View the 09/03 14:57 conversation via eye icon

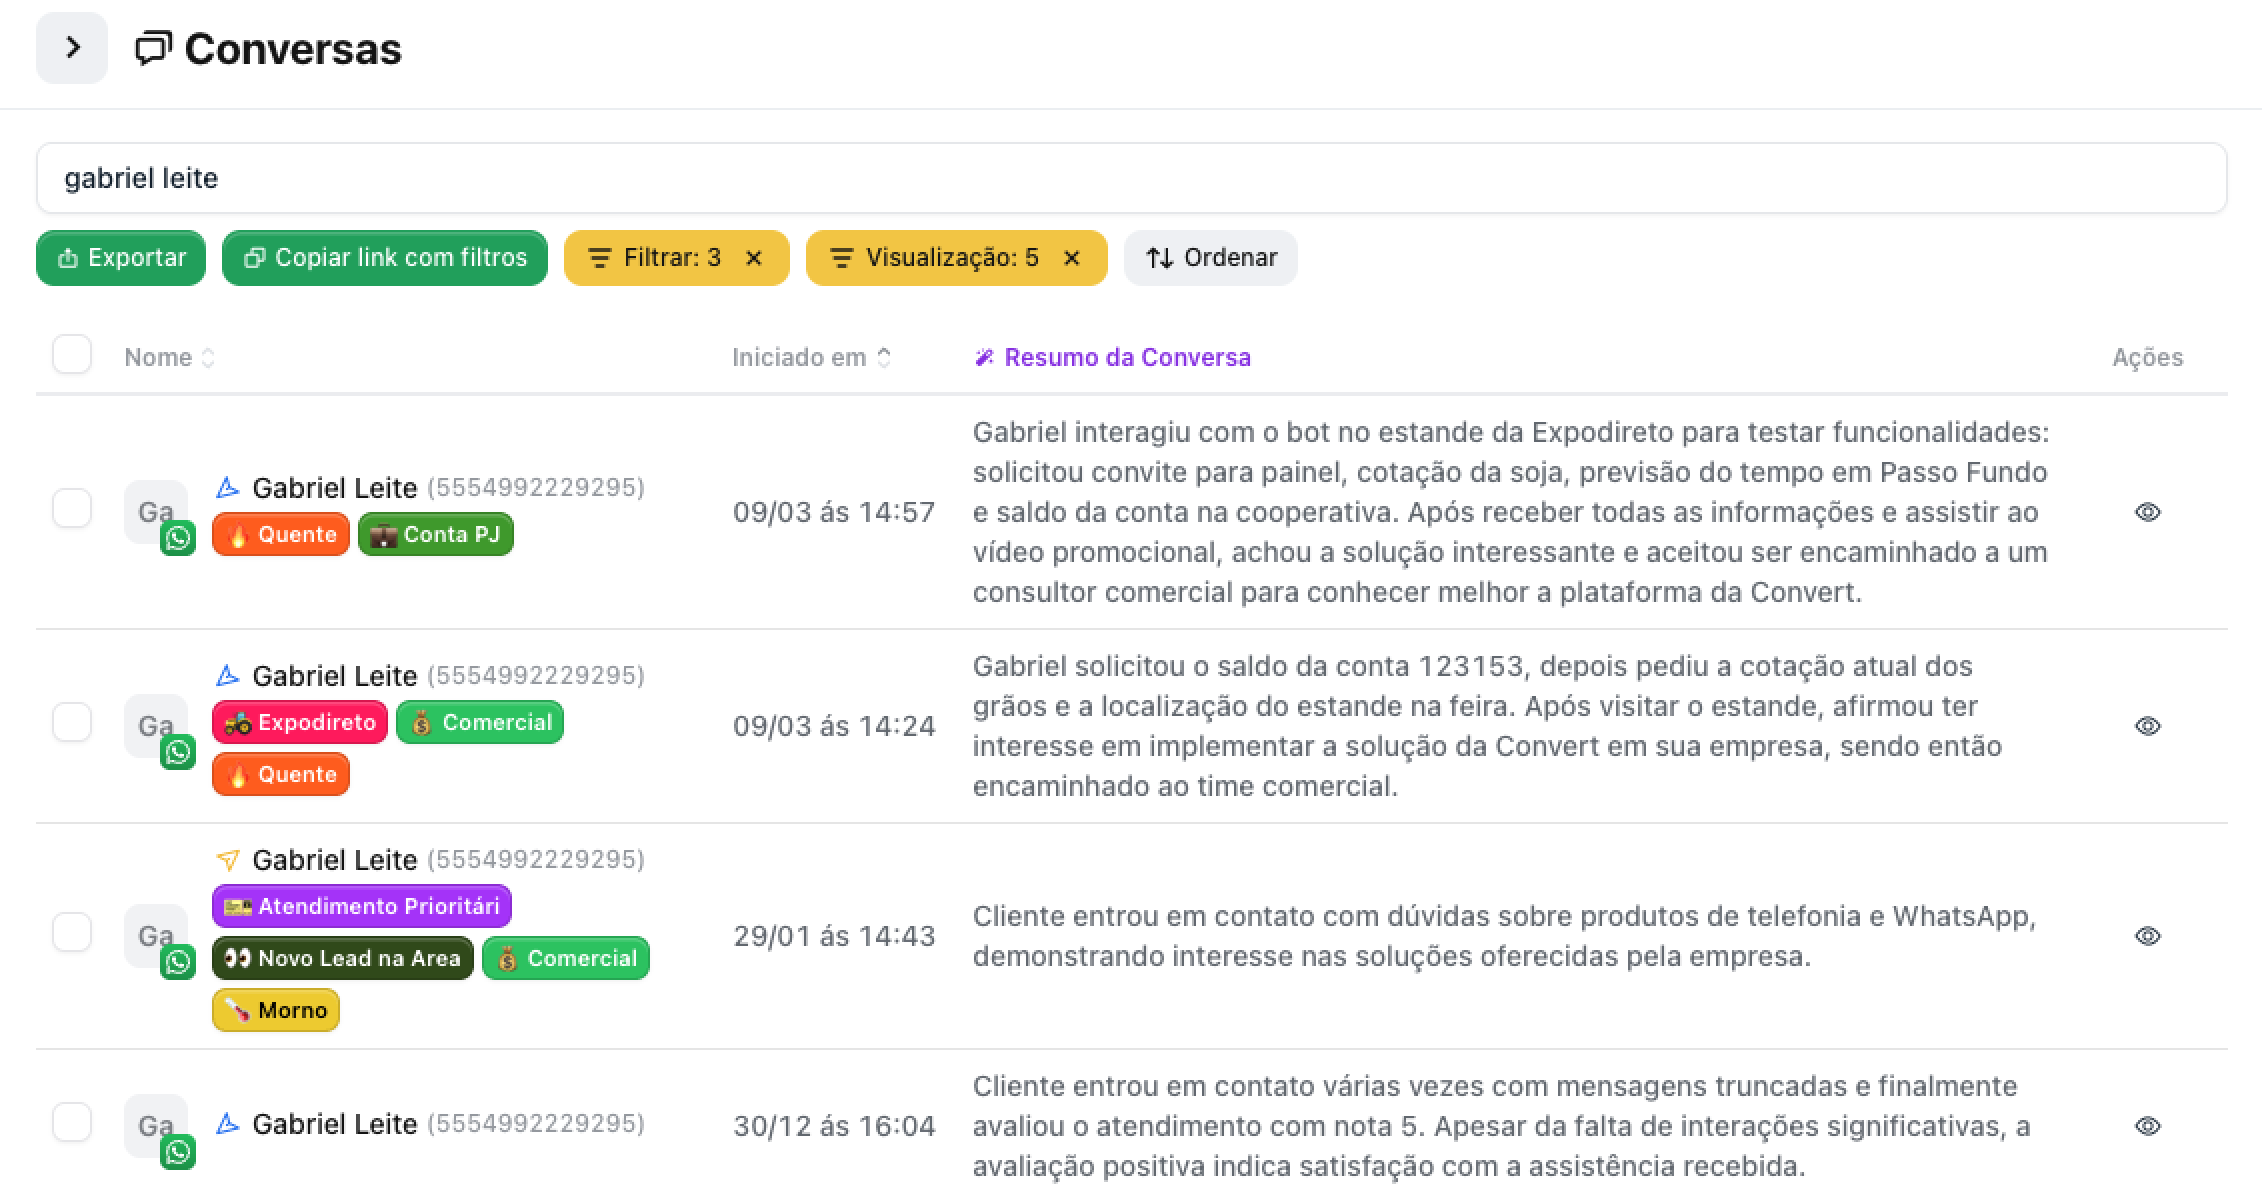coord(2148,512)
